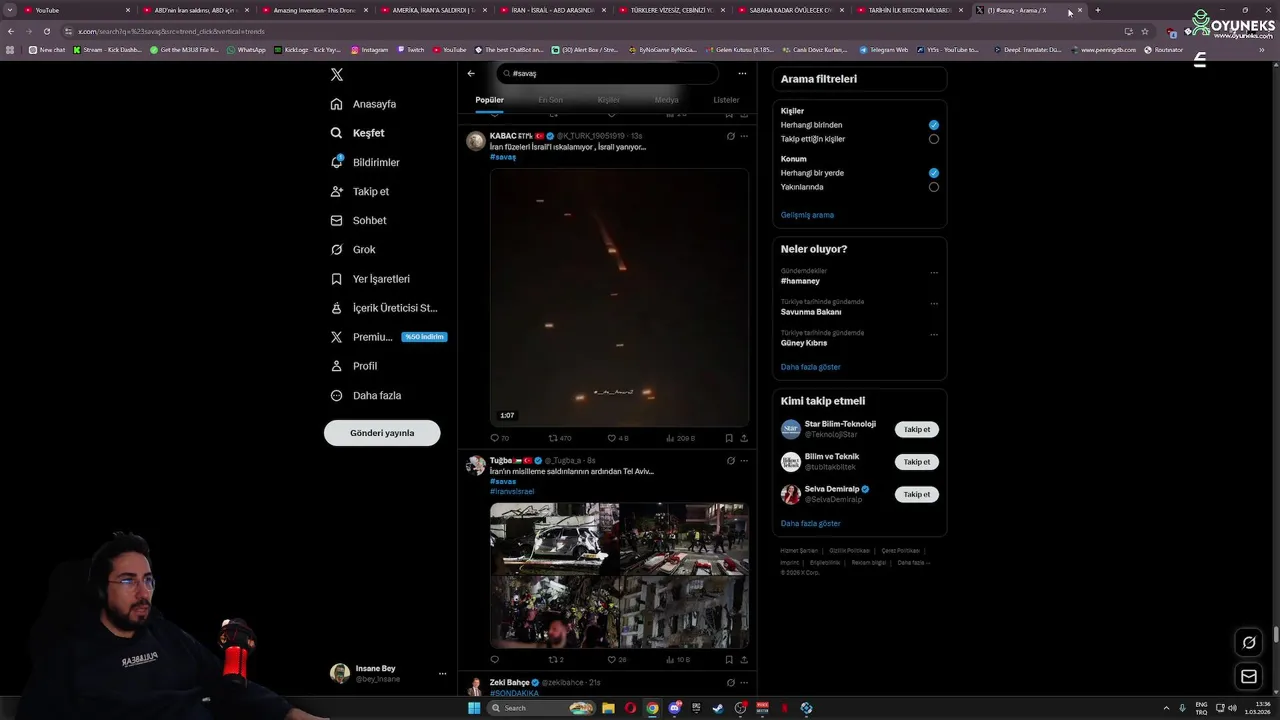Screen dimensions: 1280x720
Task: Click Daha göster under Neler oluyor
Action: pyautogui.click(x=810, y=367)
